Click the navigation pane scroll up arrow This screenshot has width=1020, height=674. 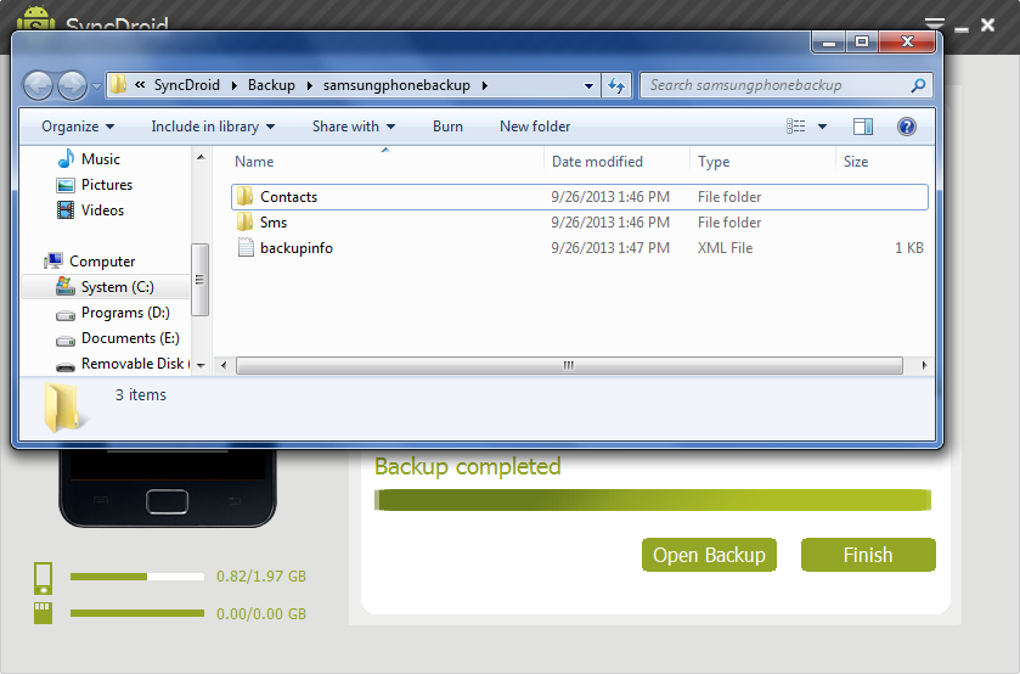tap(201, 157)
